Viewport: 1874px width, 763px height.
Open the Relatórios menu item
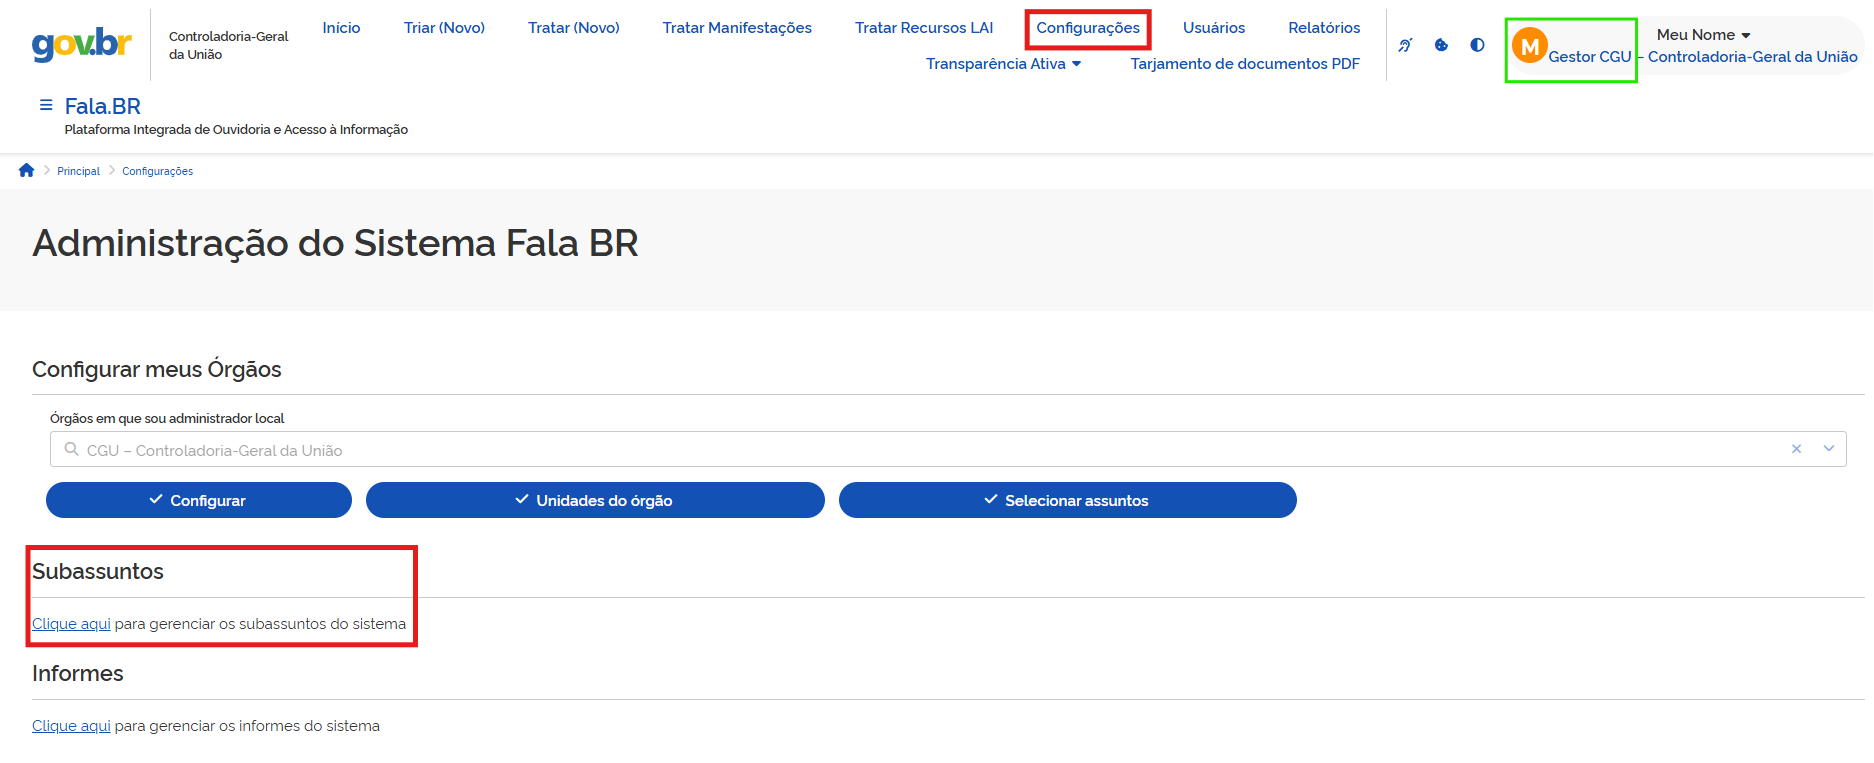(1324, 28)
